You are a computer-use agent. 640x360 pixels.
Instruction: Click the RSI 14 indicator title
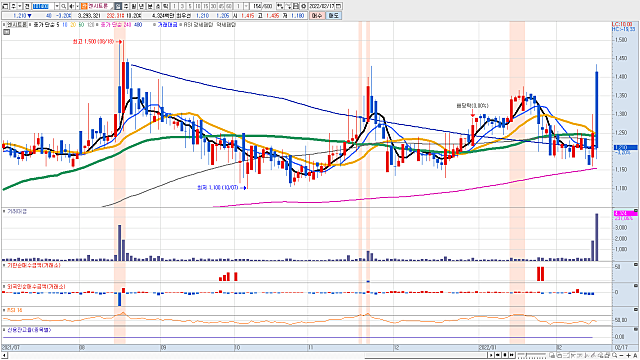click(14, 310)
